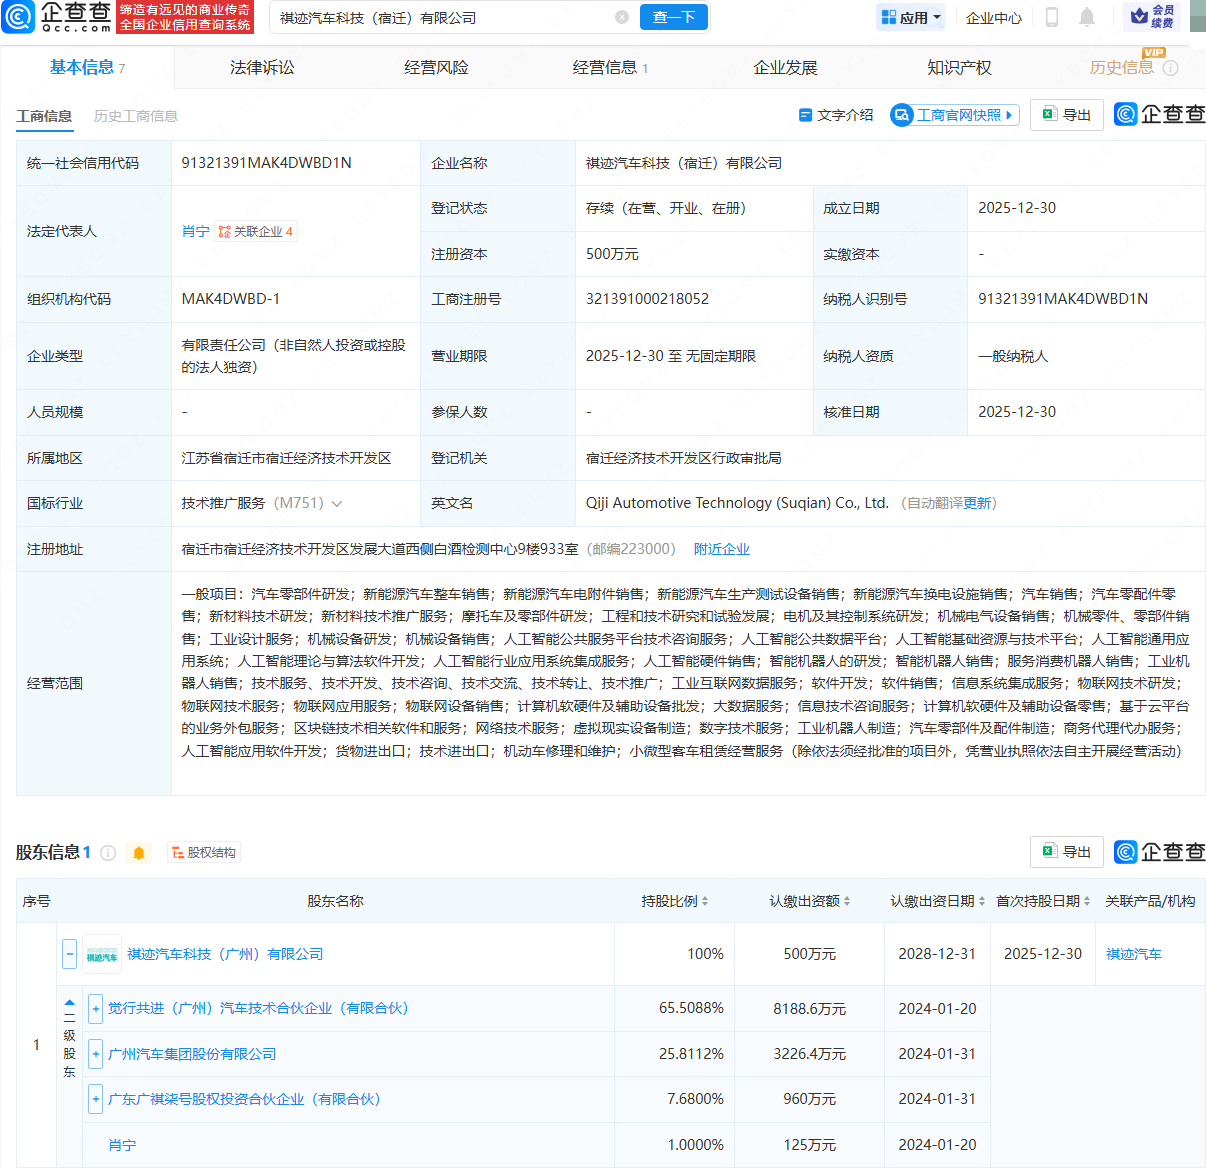This screenshot has width=1206, height=1168.
Task: Switch to the 法律诉讼 tab
Action: [x=262, y=67]
